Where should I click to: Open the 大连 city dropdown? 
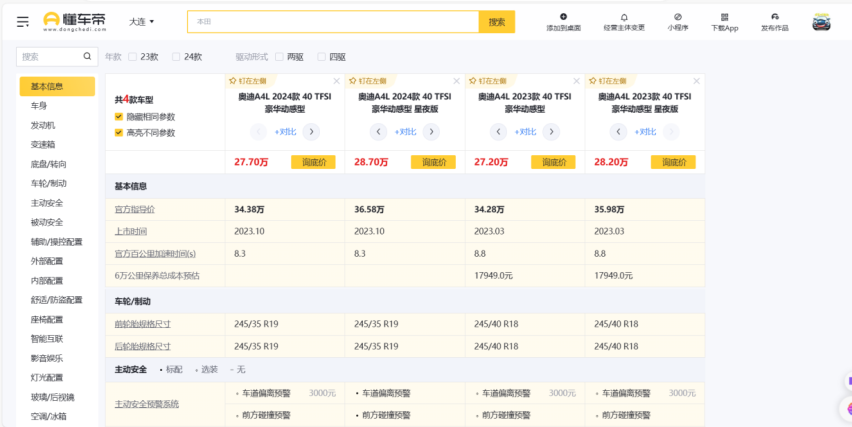(x=141, y=21)
